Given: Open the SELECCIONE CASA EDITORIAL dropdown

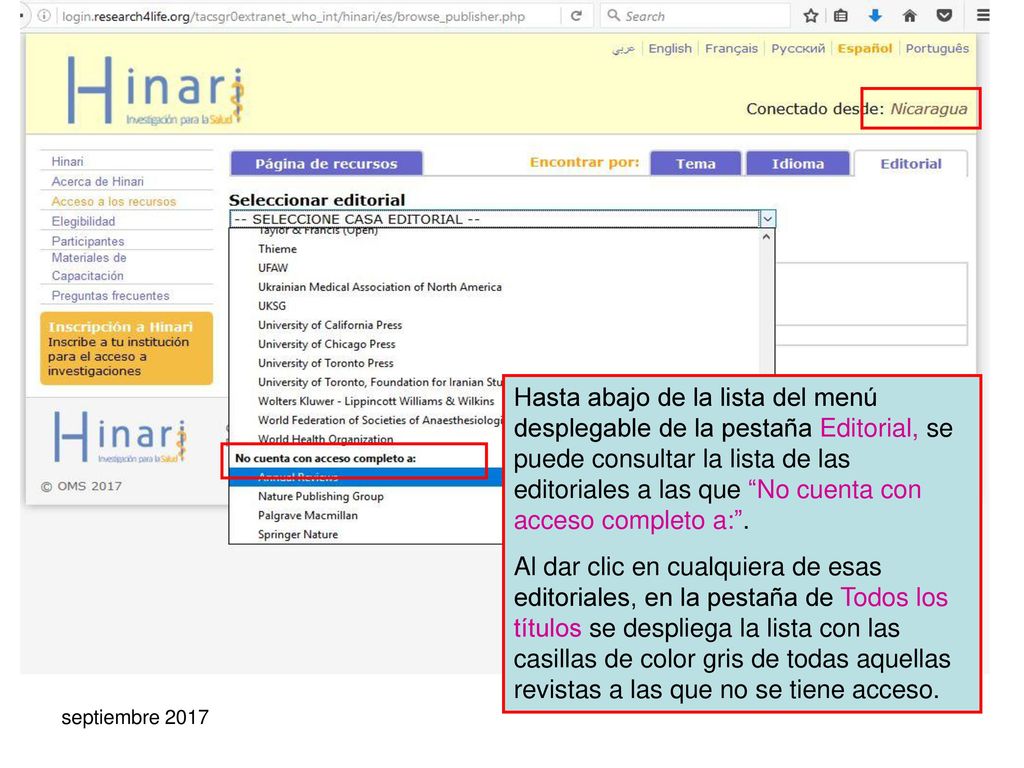Looking at the screenshot, I should pyautogui.click(x=502, y=219).
